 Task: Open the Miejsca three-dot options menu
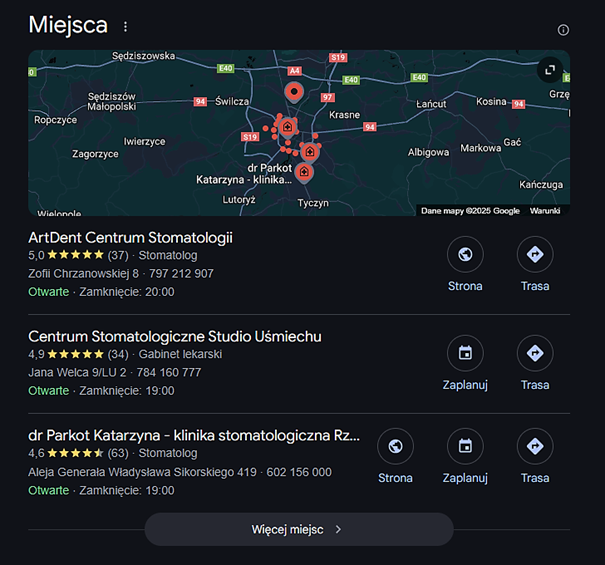(125, 27)
